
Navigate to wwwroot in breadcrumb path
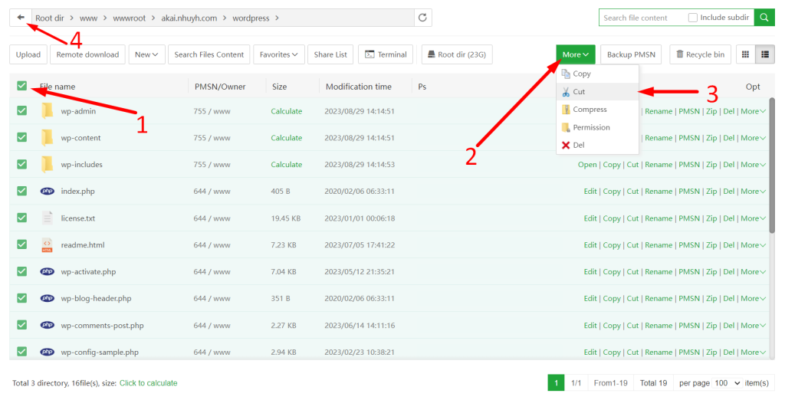pyautogui.click(x=129, y=18)
